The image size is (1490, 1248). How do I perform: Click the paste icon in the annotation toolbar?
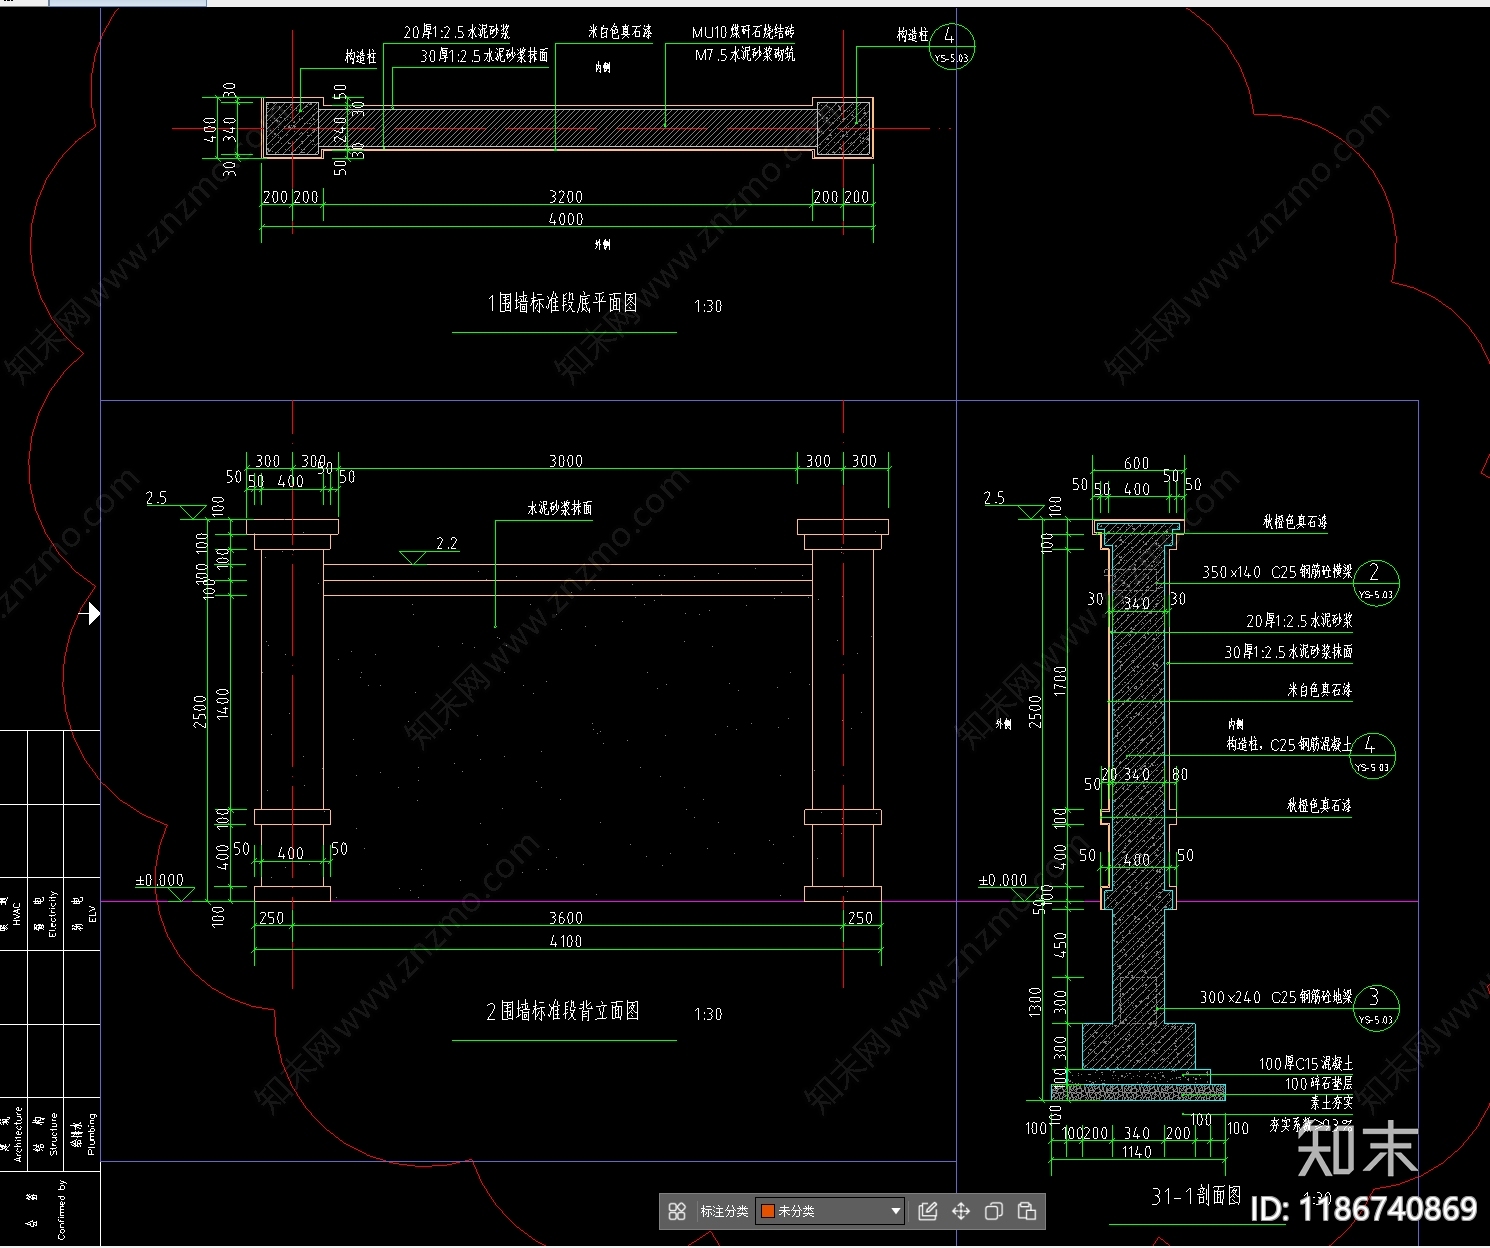(1027, 1211)
